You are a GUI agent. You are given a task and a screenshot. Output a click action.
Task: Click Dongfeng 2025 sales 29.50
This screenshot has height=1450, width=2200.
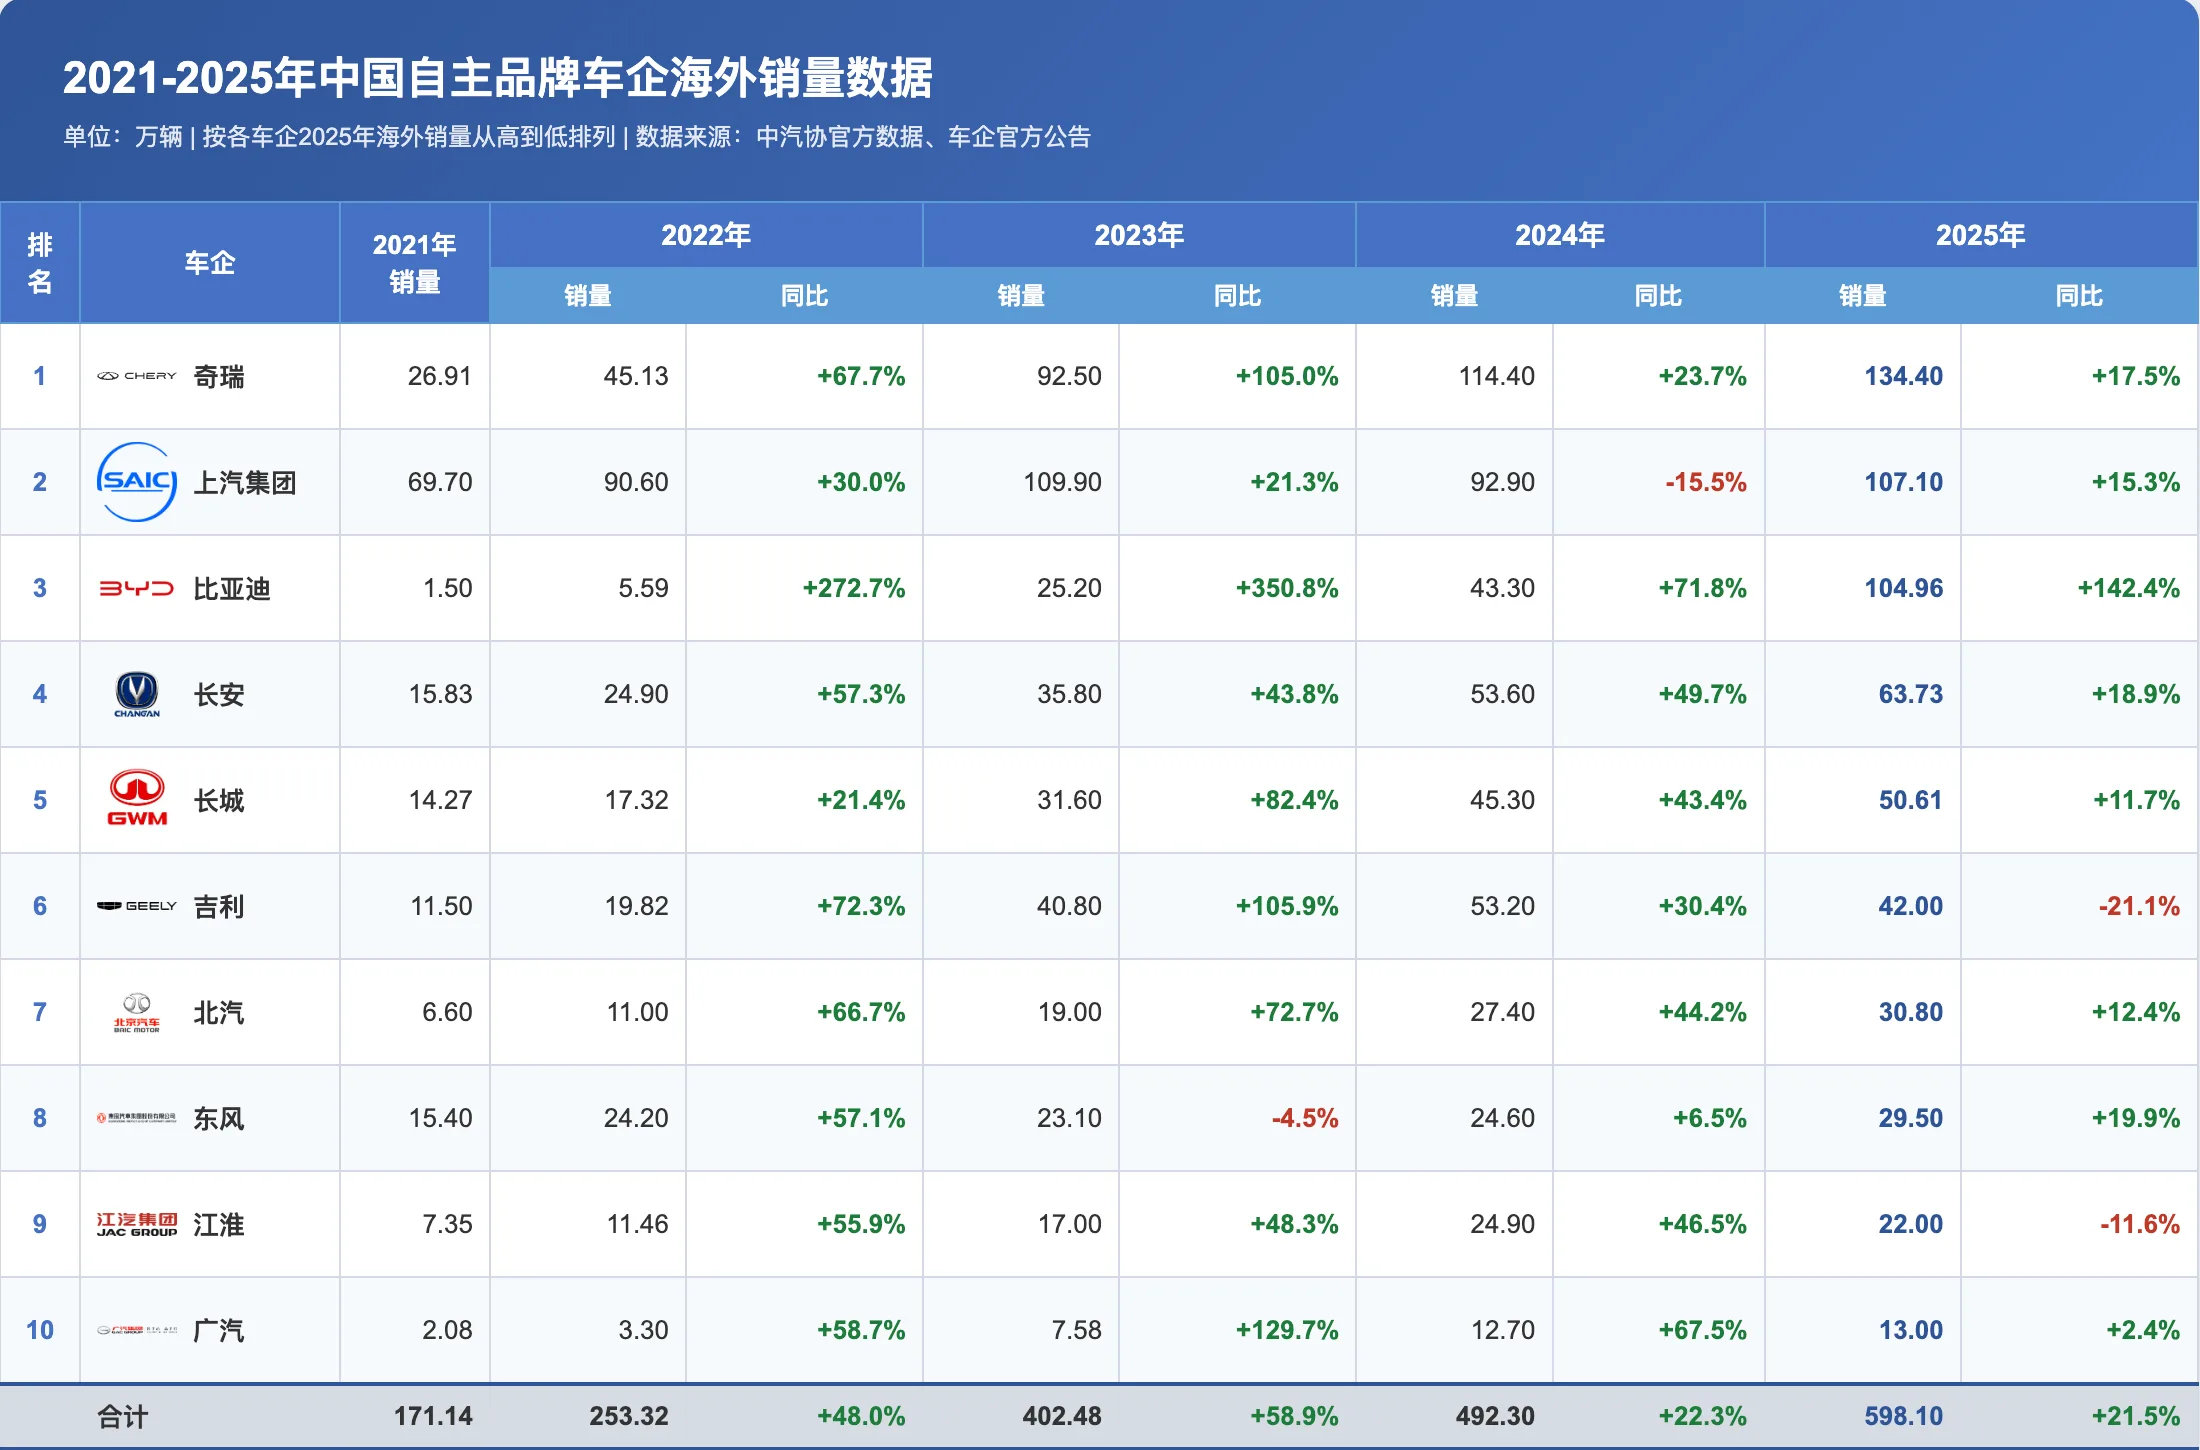tap(1911, 1118)
